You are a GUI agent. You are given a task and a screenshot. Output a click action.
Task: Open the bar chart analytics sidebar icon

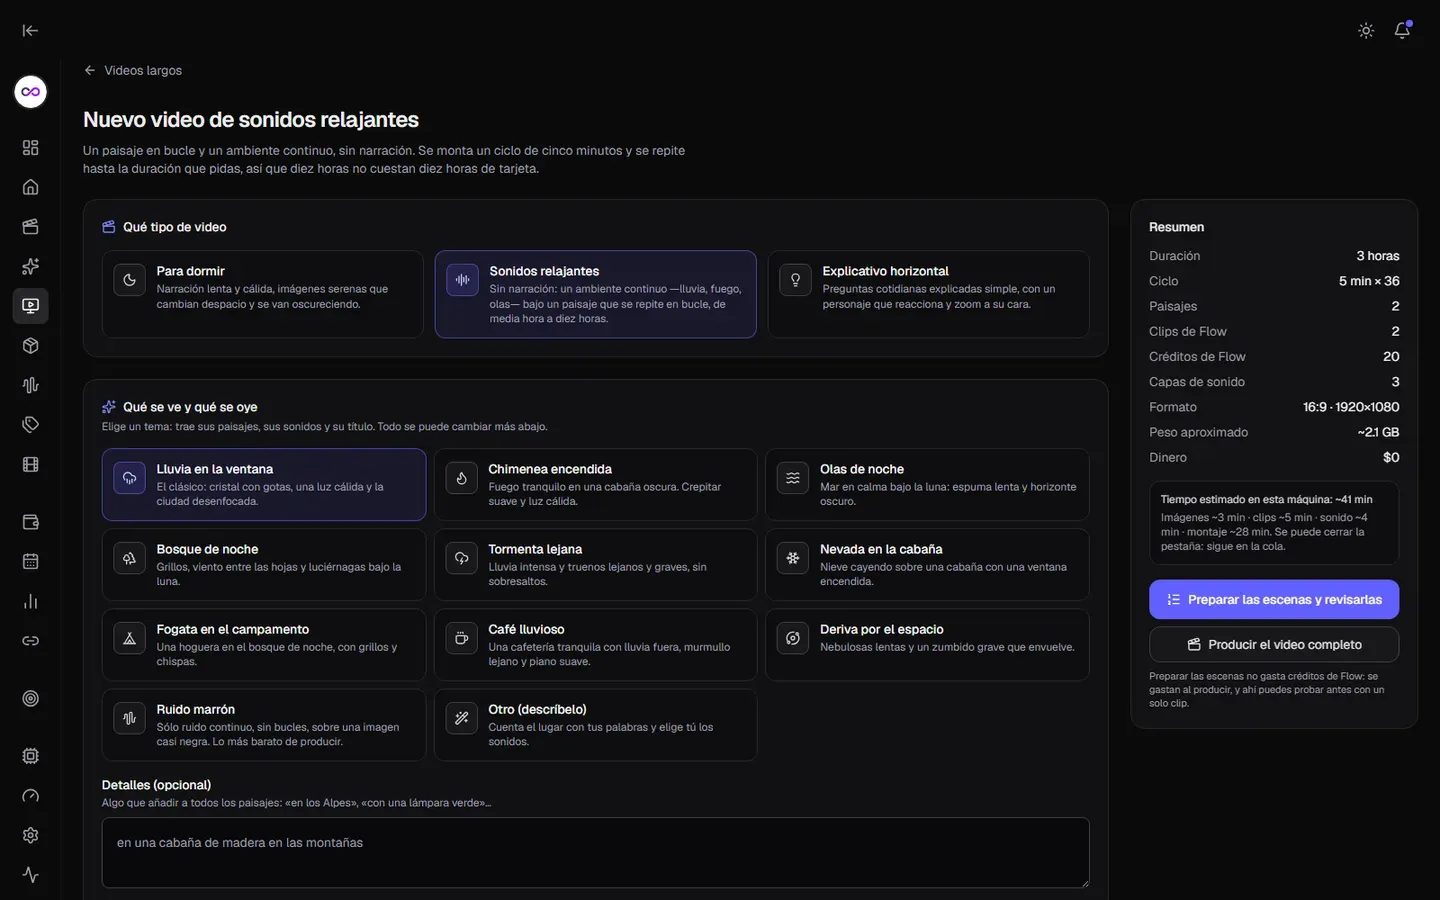coord(31,601)
